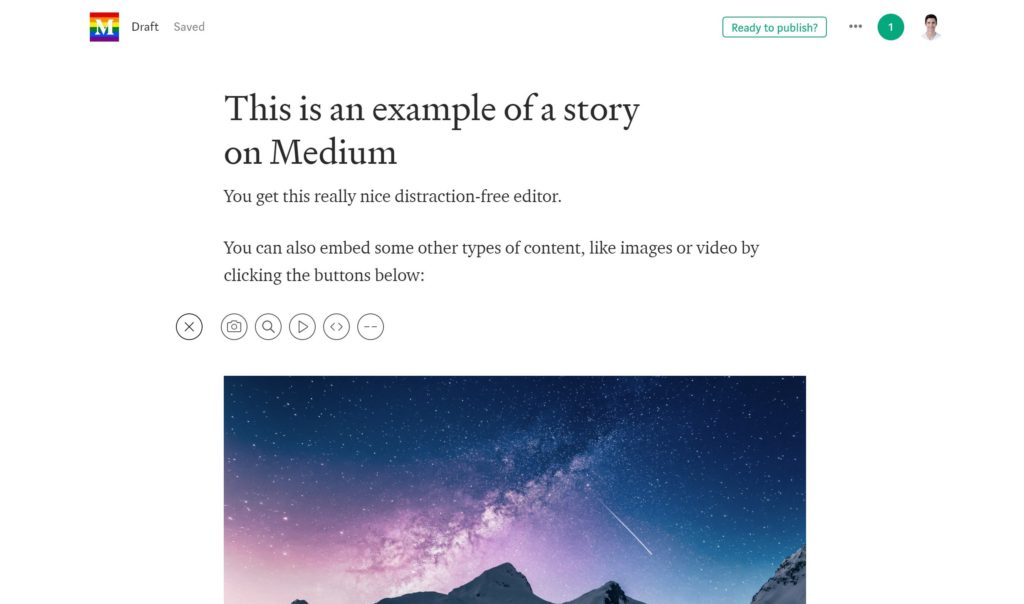View notifications from the green badge
Image resolution: width=1024 pixels, height=604 pixels.
(890, 27)
